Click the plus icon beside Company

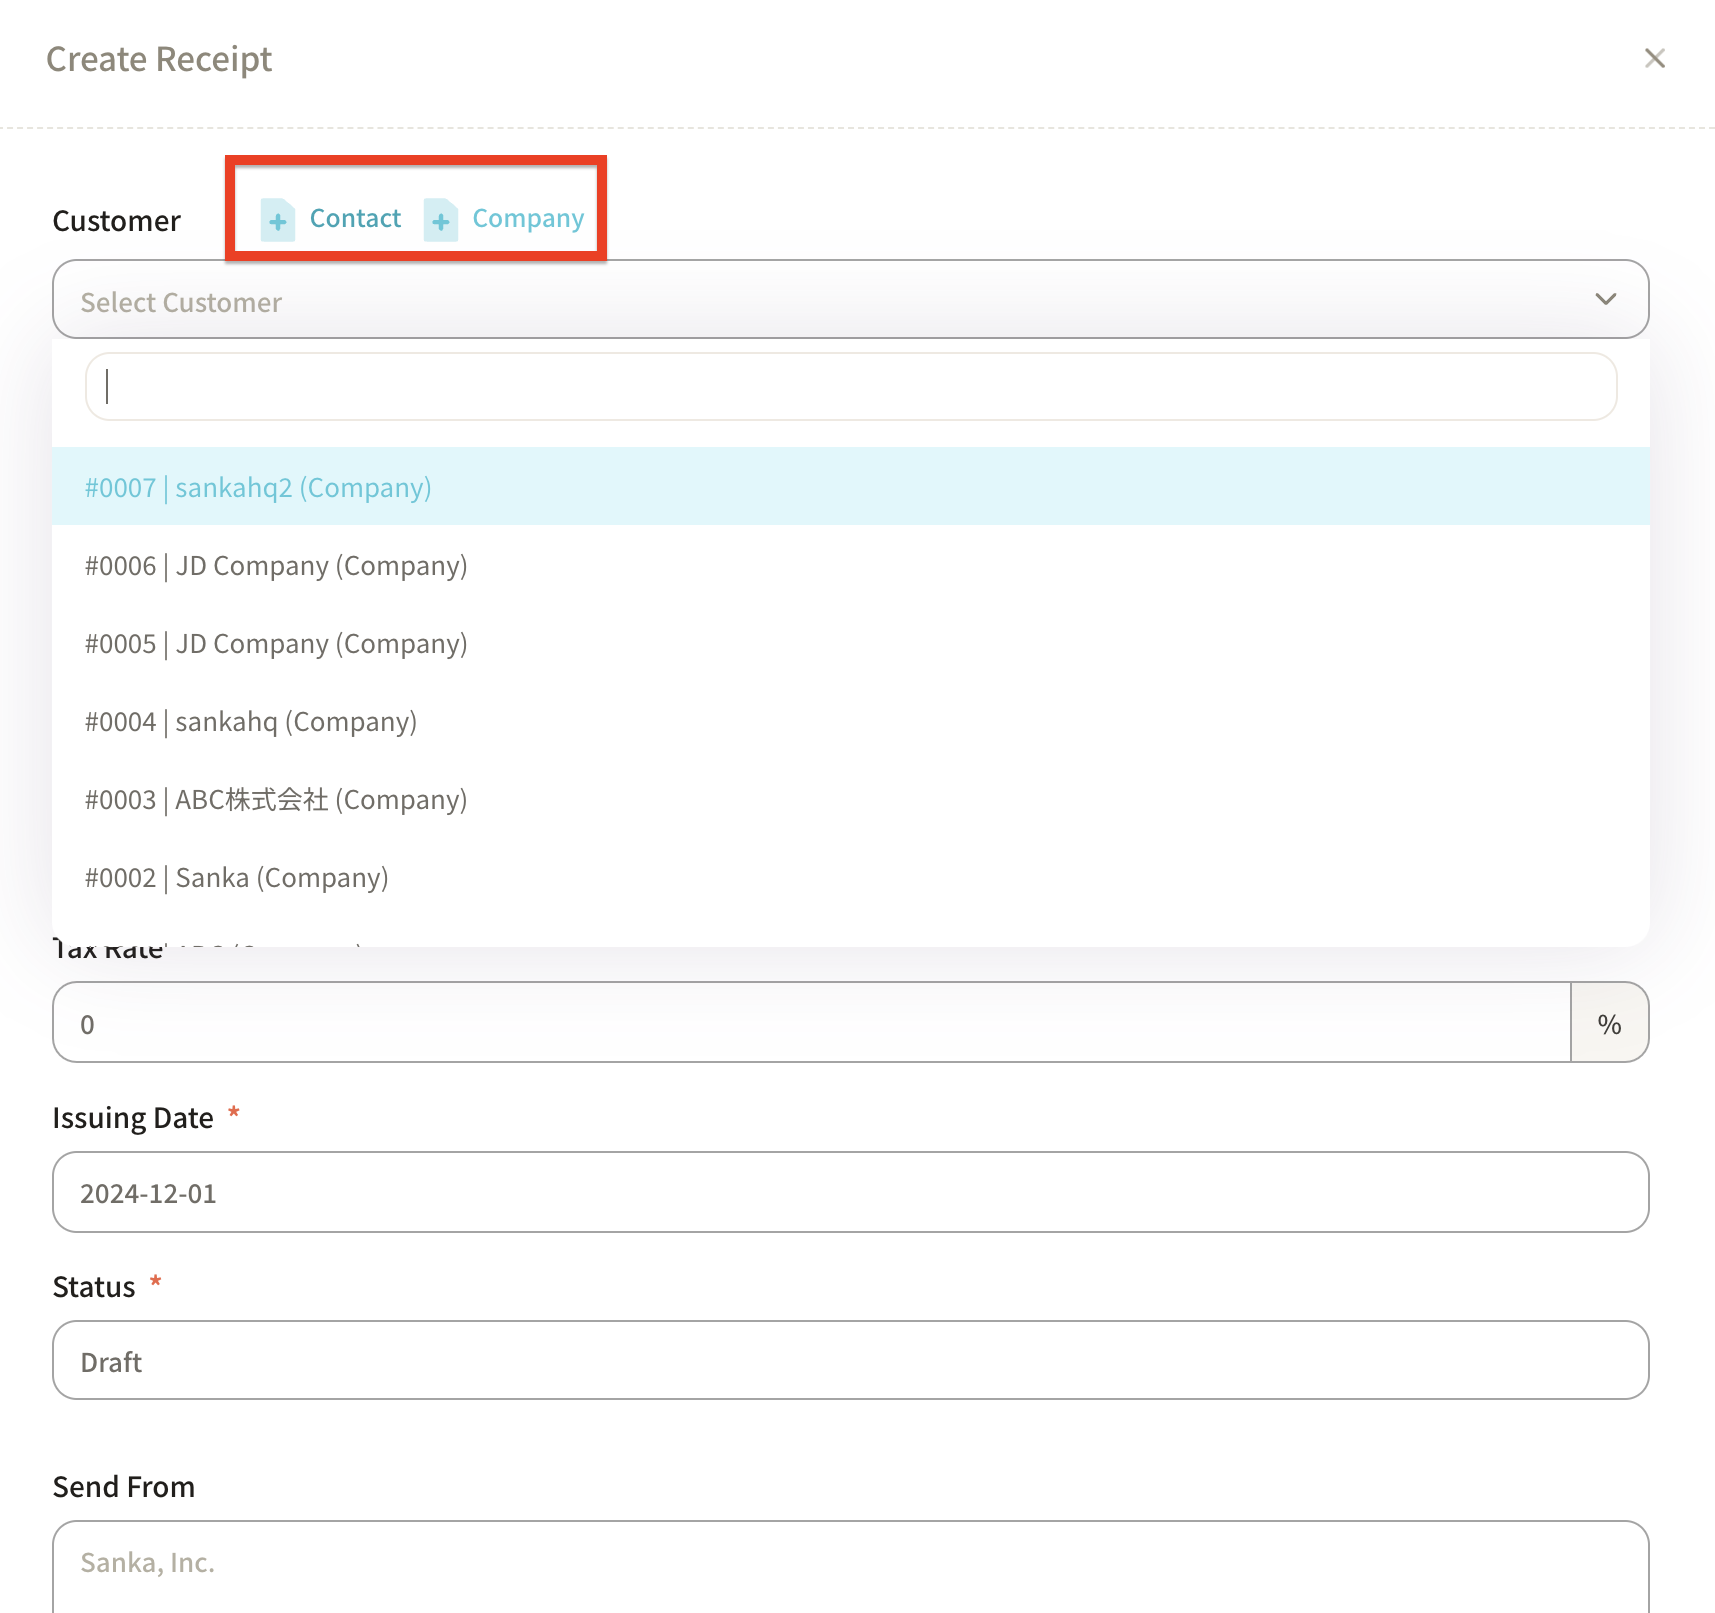[441, 220]
